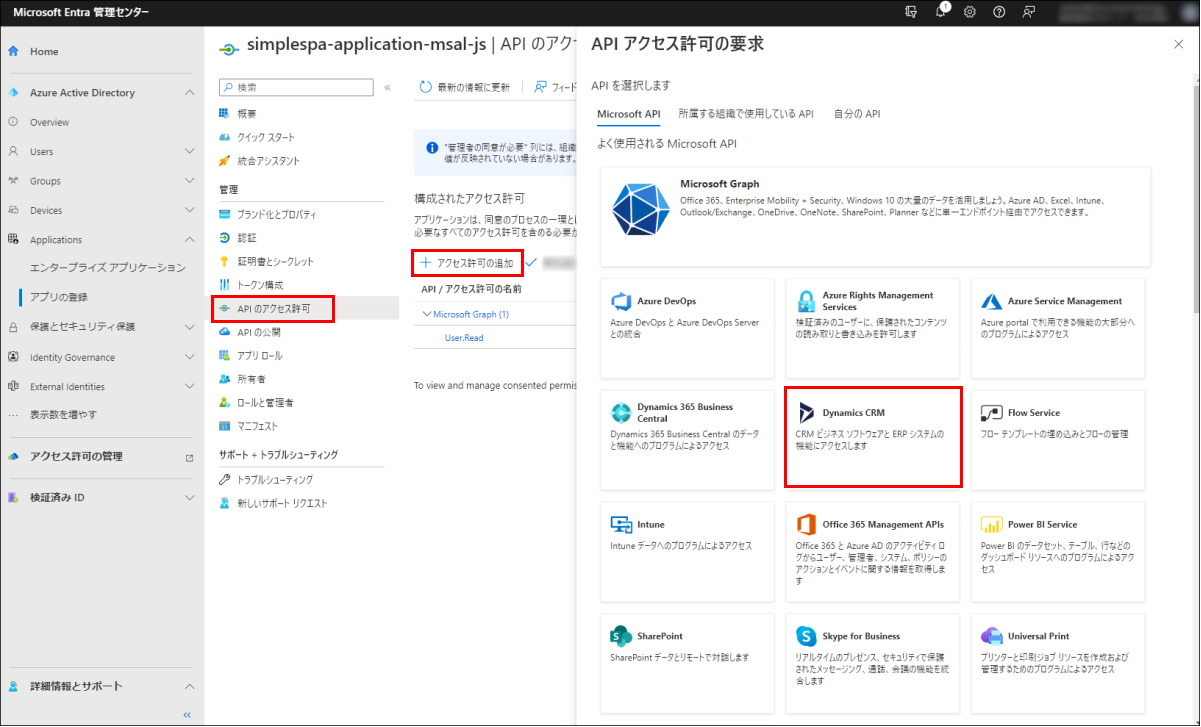
Task: Switch to the Microsoft API tab
Action: 628,114
